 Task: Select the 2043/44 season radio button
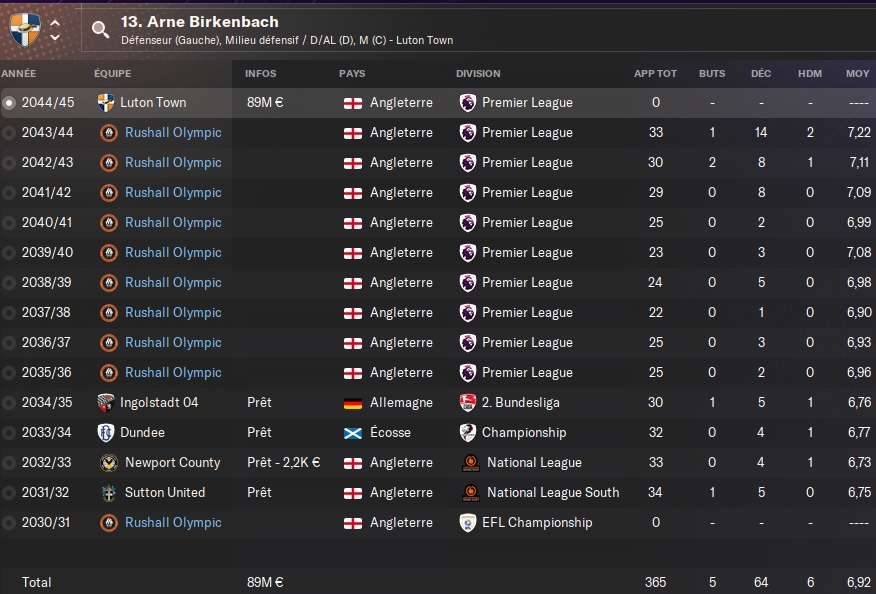(x=9, y=133)
